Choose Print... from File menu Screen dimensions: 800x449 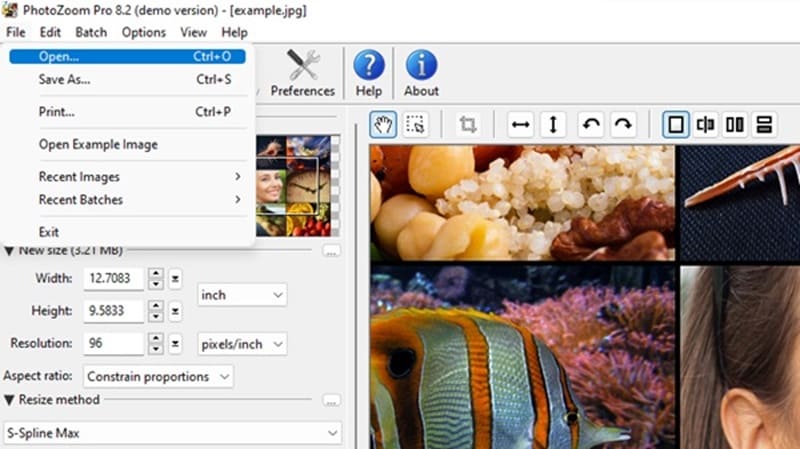click(x=127, y=111)
